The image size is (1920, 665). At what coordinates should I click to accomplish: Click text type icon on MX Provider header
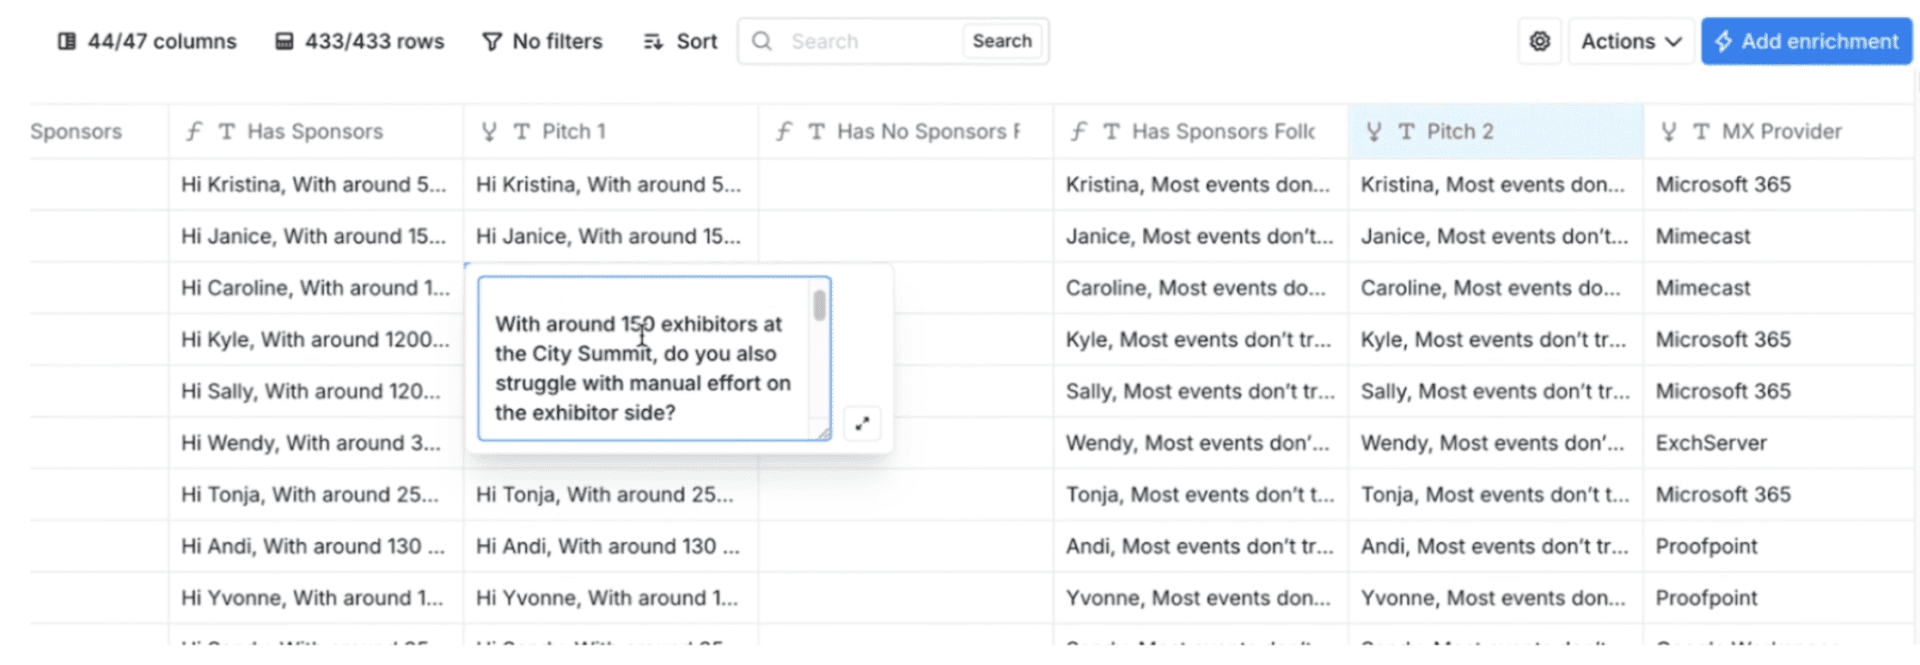tap(1701, 131)
